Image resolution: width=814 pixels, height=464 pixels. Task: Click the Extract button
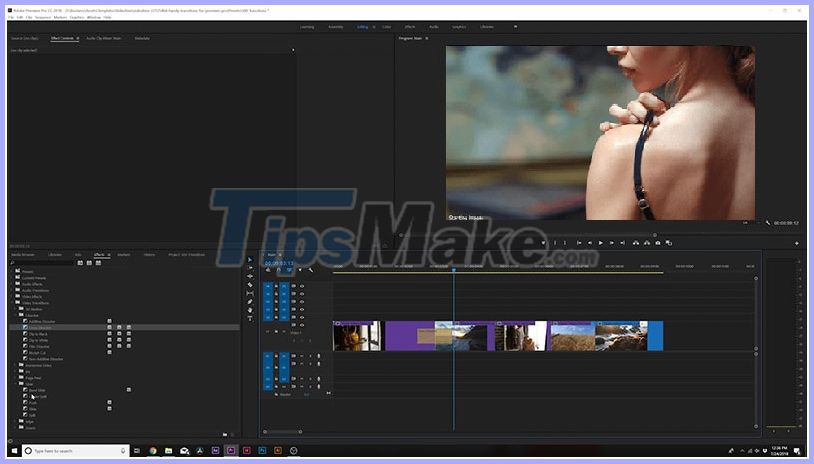point(647,243)
